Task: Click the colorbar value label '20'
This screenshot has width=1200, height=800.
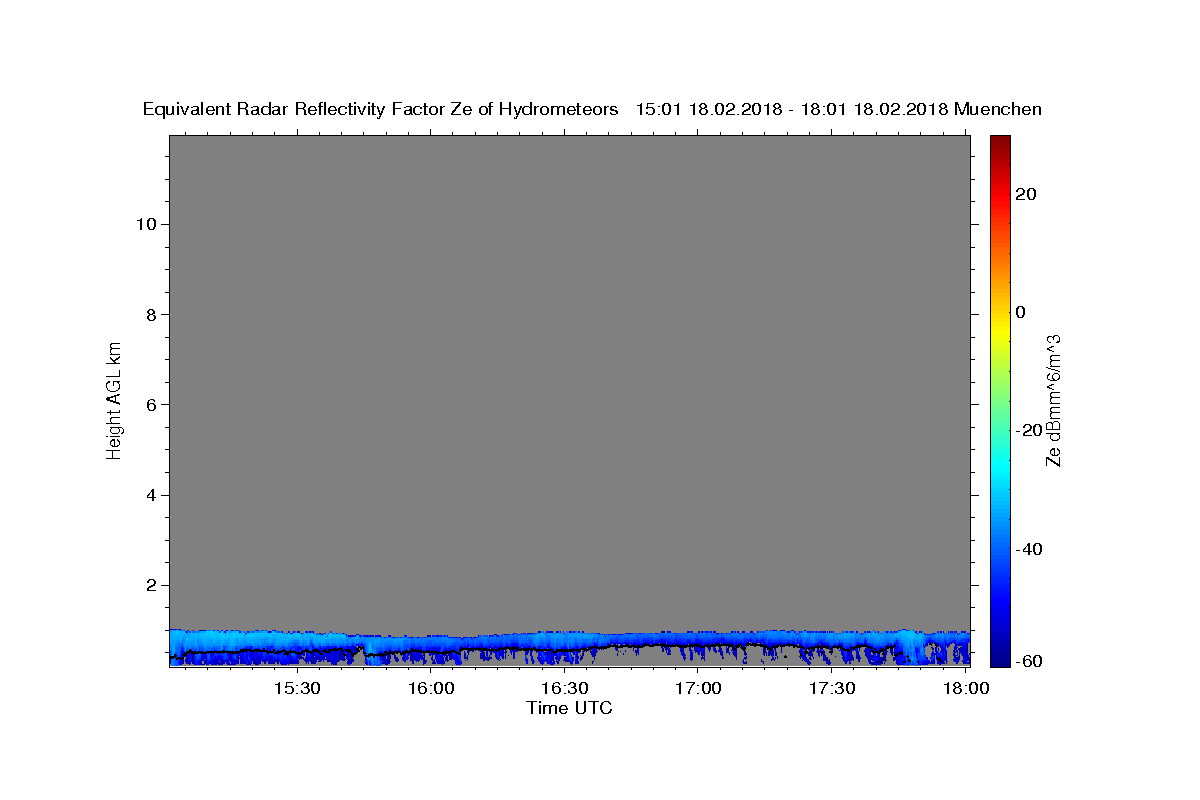Action: [x=1027, y=194]
